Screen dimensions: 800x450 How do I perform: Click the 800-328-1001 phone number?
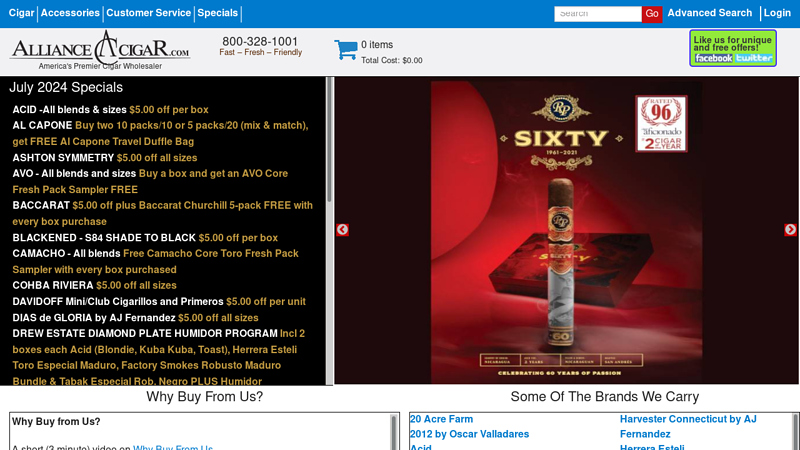click(x=260, y=41)
